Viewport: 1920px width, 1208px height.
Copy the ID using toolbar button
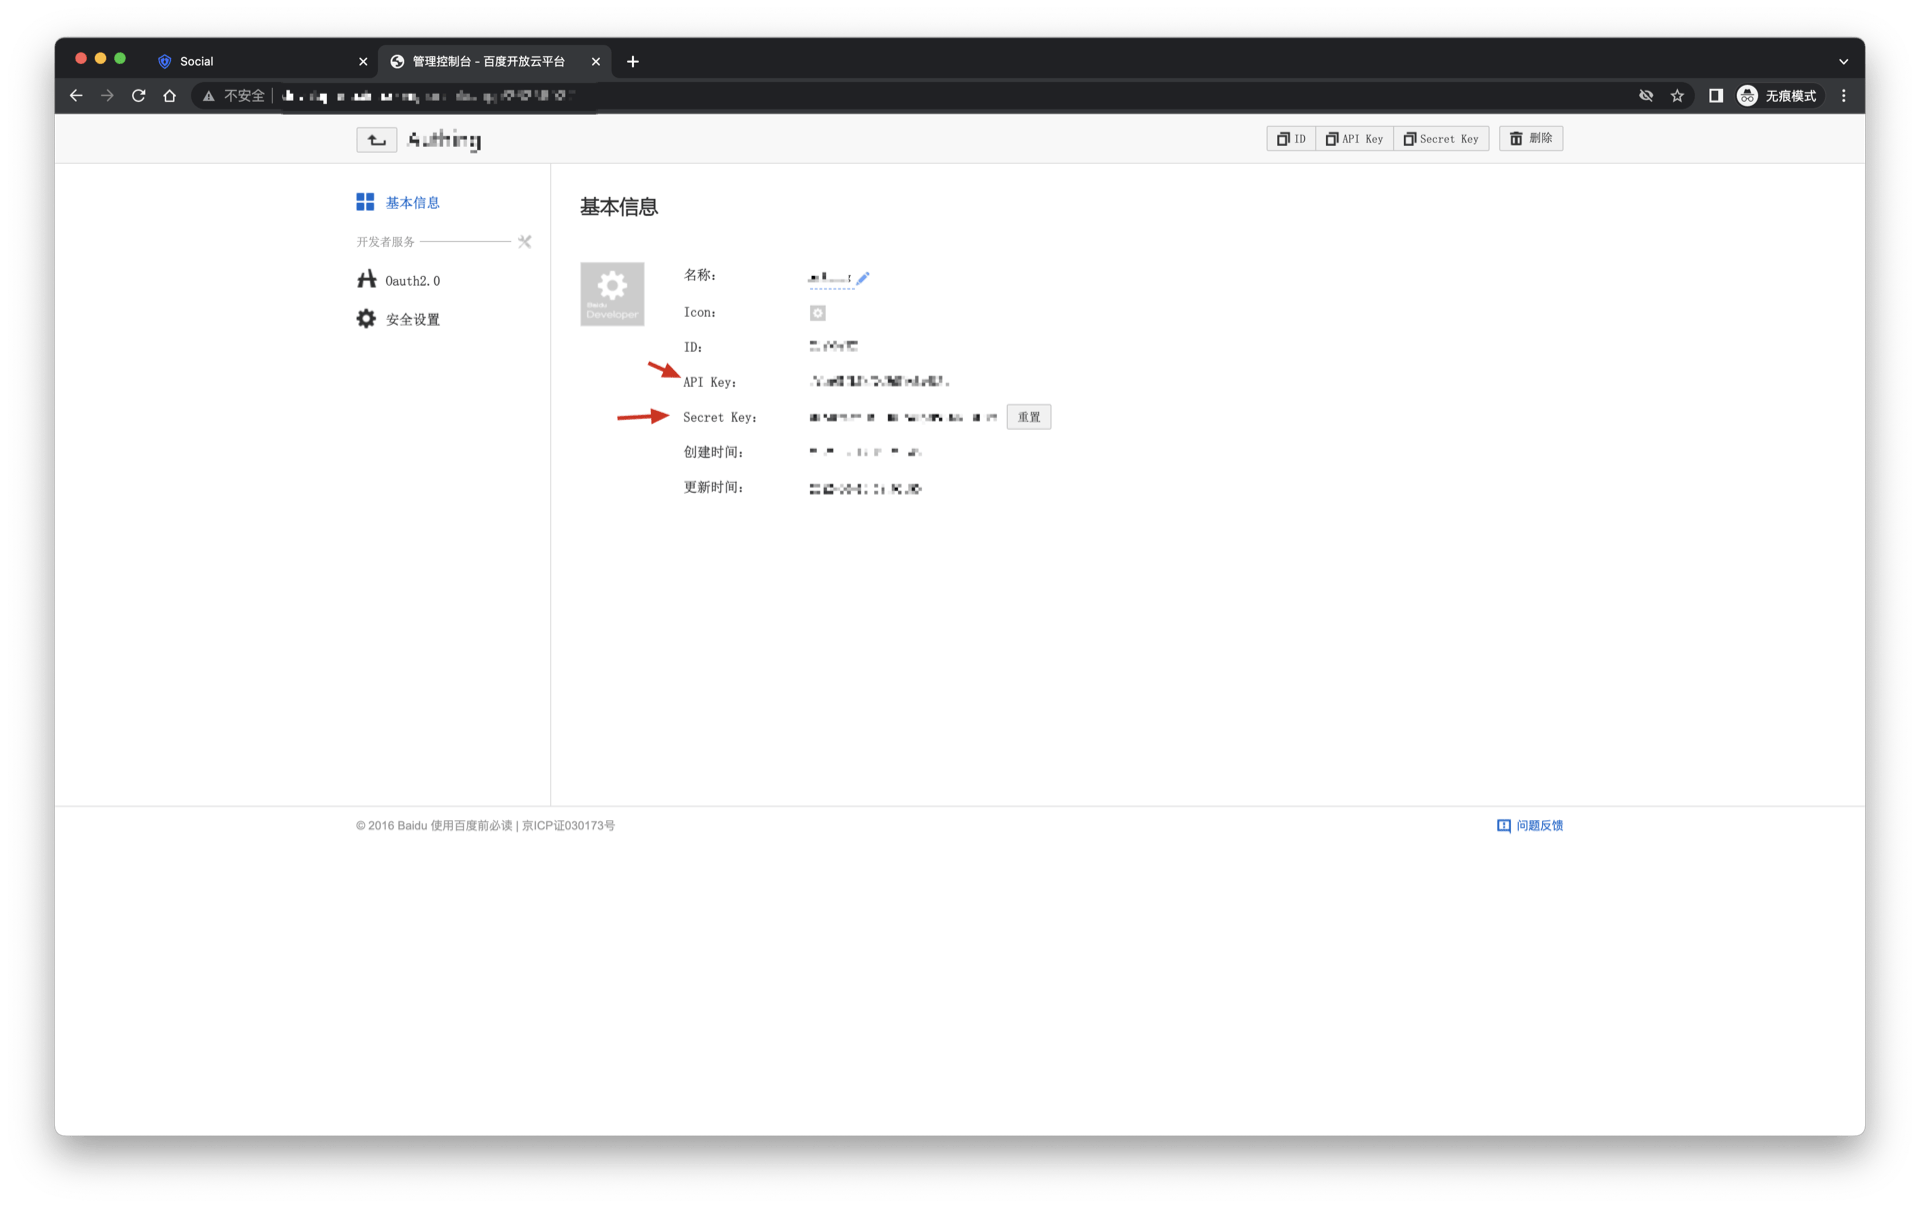[1291, 139]
